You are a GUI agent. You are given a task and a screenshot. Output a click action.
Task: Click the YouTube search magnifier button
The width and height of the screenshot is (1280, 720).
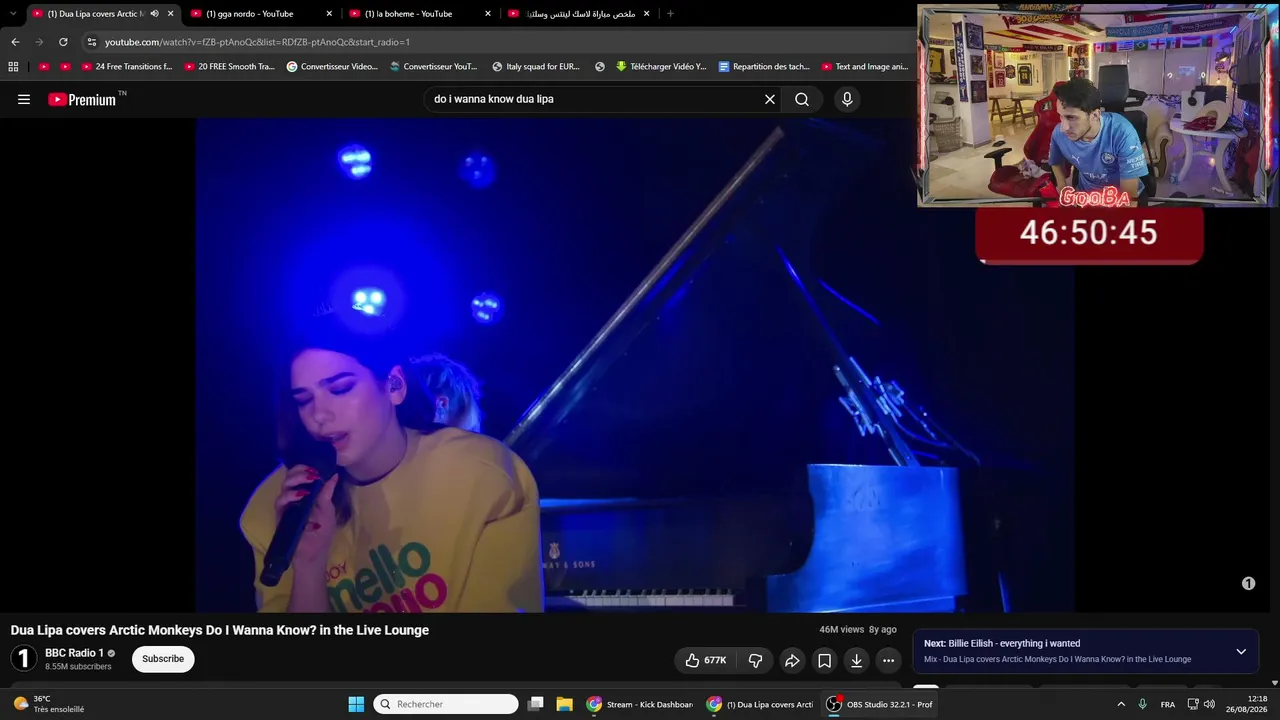pyautogui.click(x=802, y=99)
